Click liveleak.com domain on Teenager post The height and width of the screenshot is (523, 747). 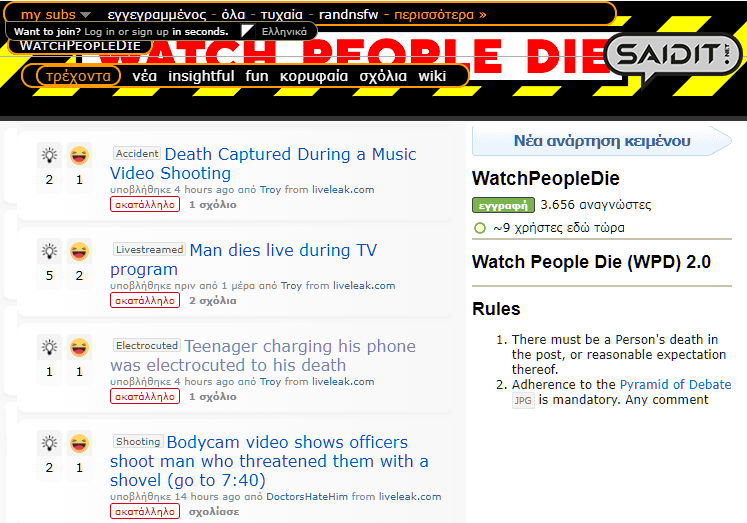343,382
